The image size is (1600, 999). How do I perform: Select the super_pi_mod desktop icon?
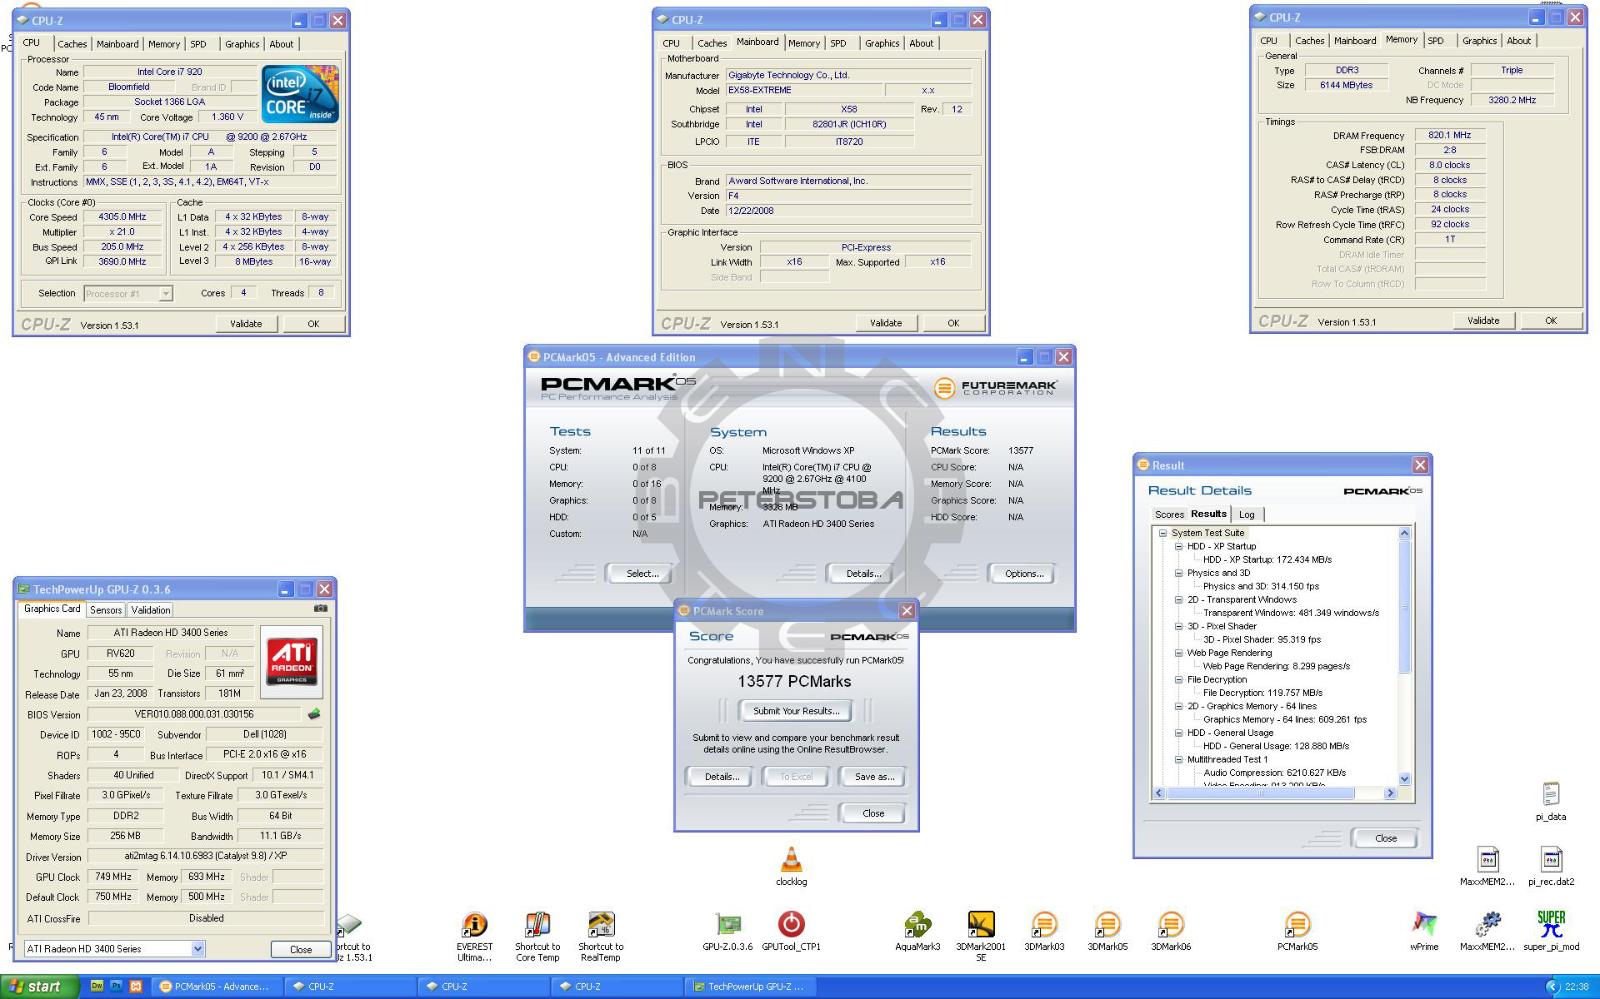(1551, 925)
